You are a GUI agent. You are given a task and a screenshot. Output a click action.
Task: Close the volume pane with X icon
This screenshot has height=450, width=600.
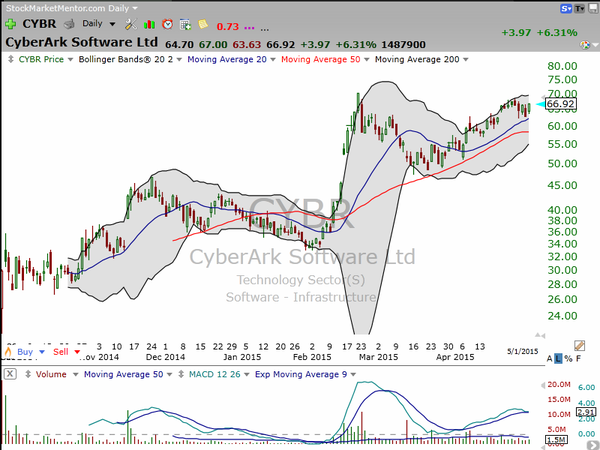point(10,374)
